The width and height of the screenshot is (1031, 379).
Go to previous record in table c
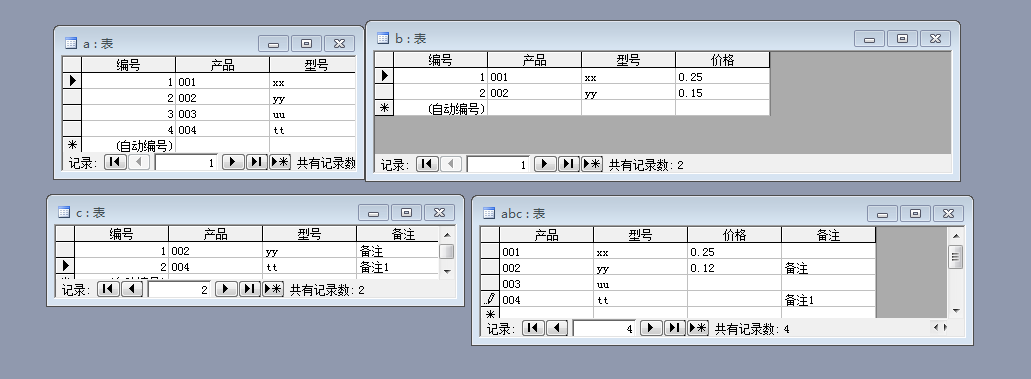pos(132,289)
